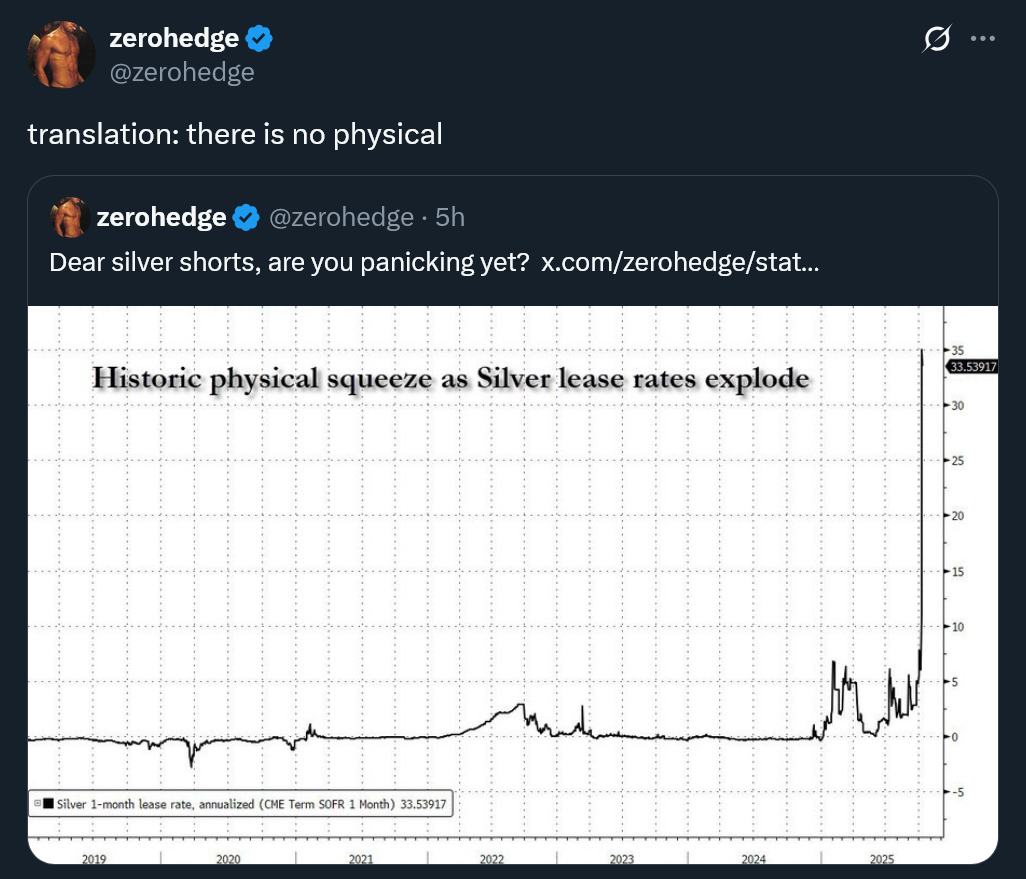Click the 2025 label on chart timeline
Screen dimensions: 1026x879
pos(881,859)
